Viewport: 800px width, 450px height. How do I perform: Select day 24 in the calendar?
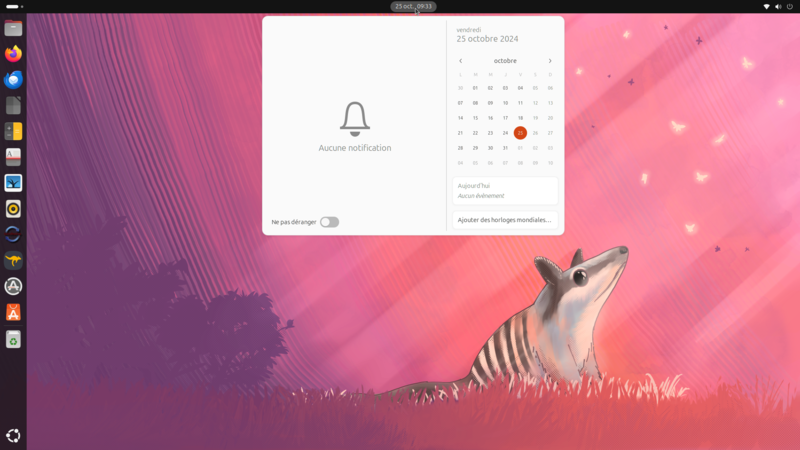point(505,133)
